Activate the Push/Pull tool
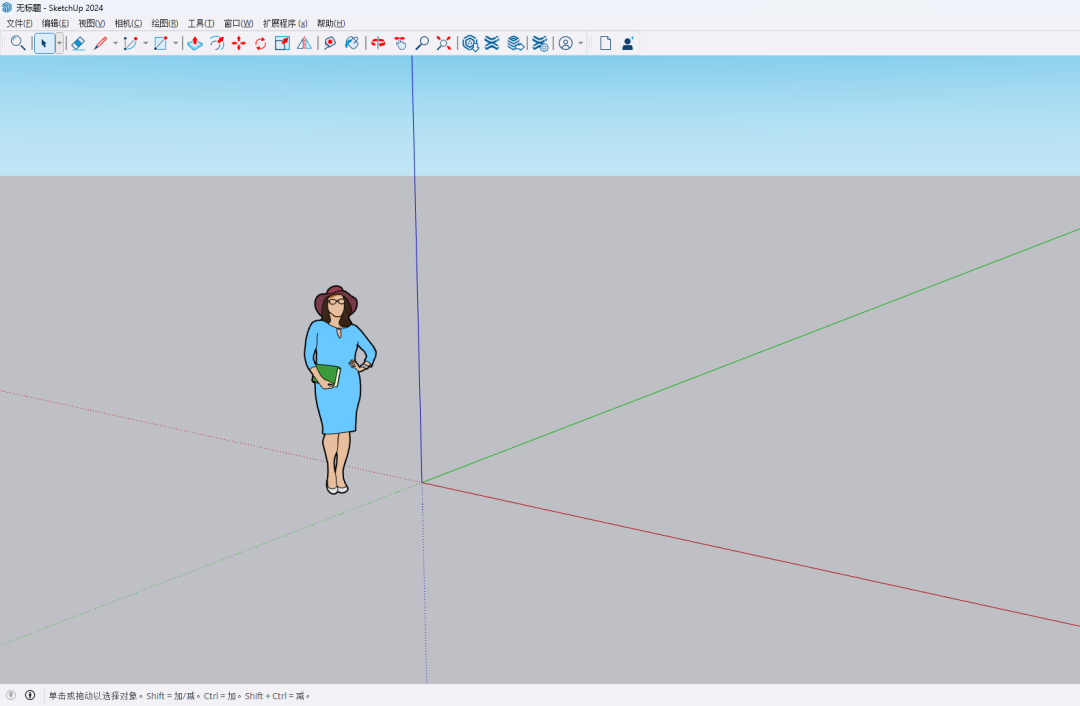The width and height of the screenshot is (1080, 706). point(195,43)
